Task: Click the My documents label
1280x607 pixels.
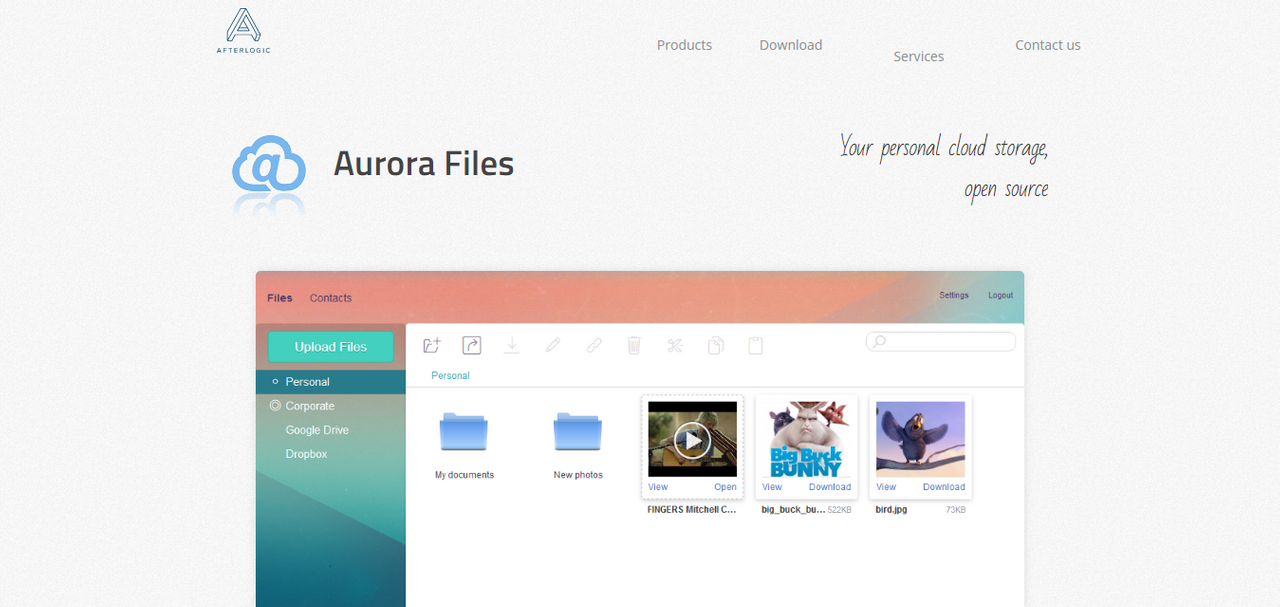Action: tap(464, 475)
